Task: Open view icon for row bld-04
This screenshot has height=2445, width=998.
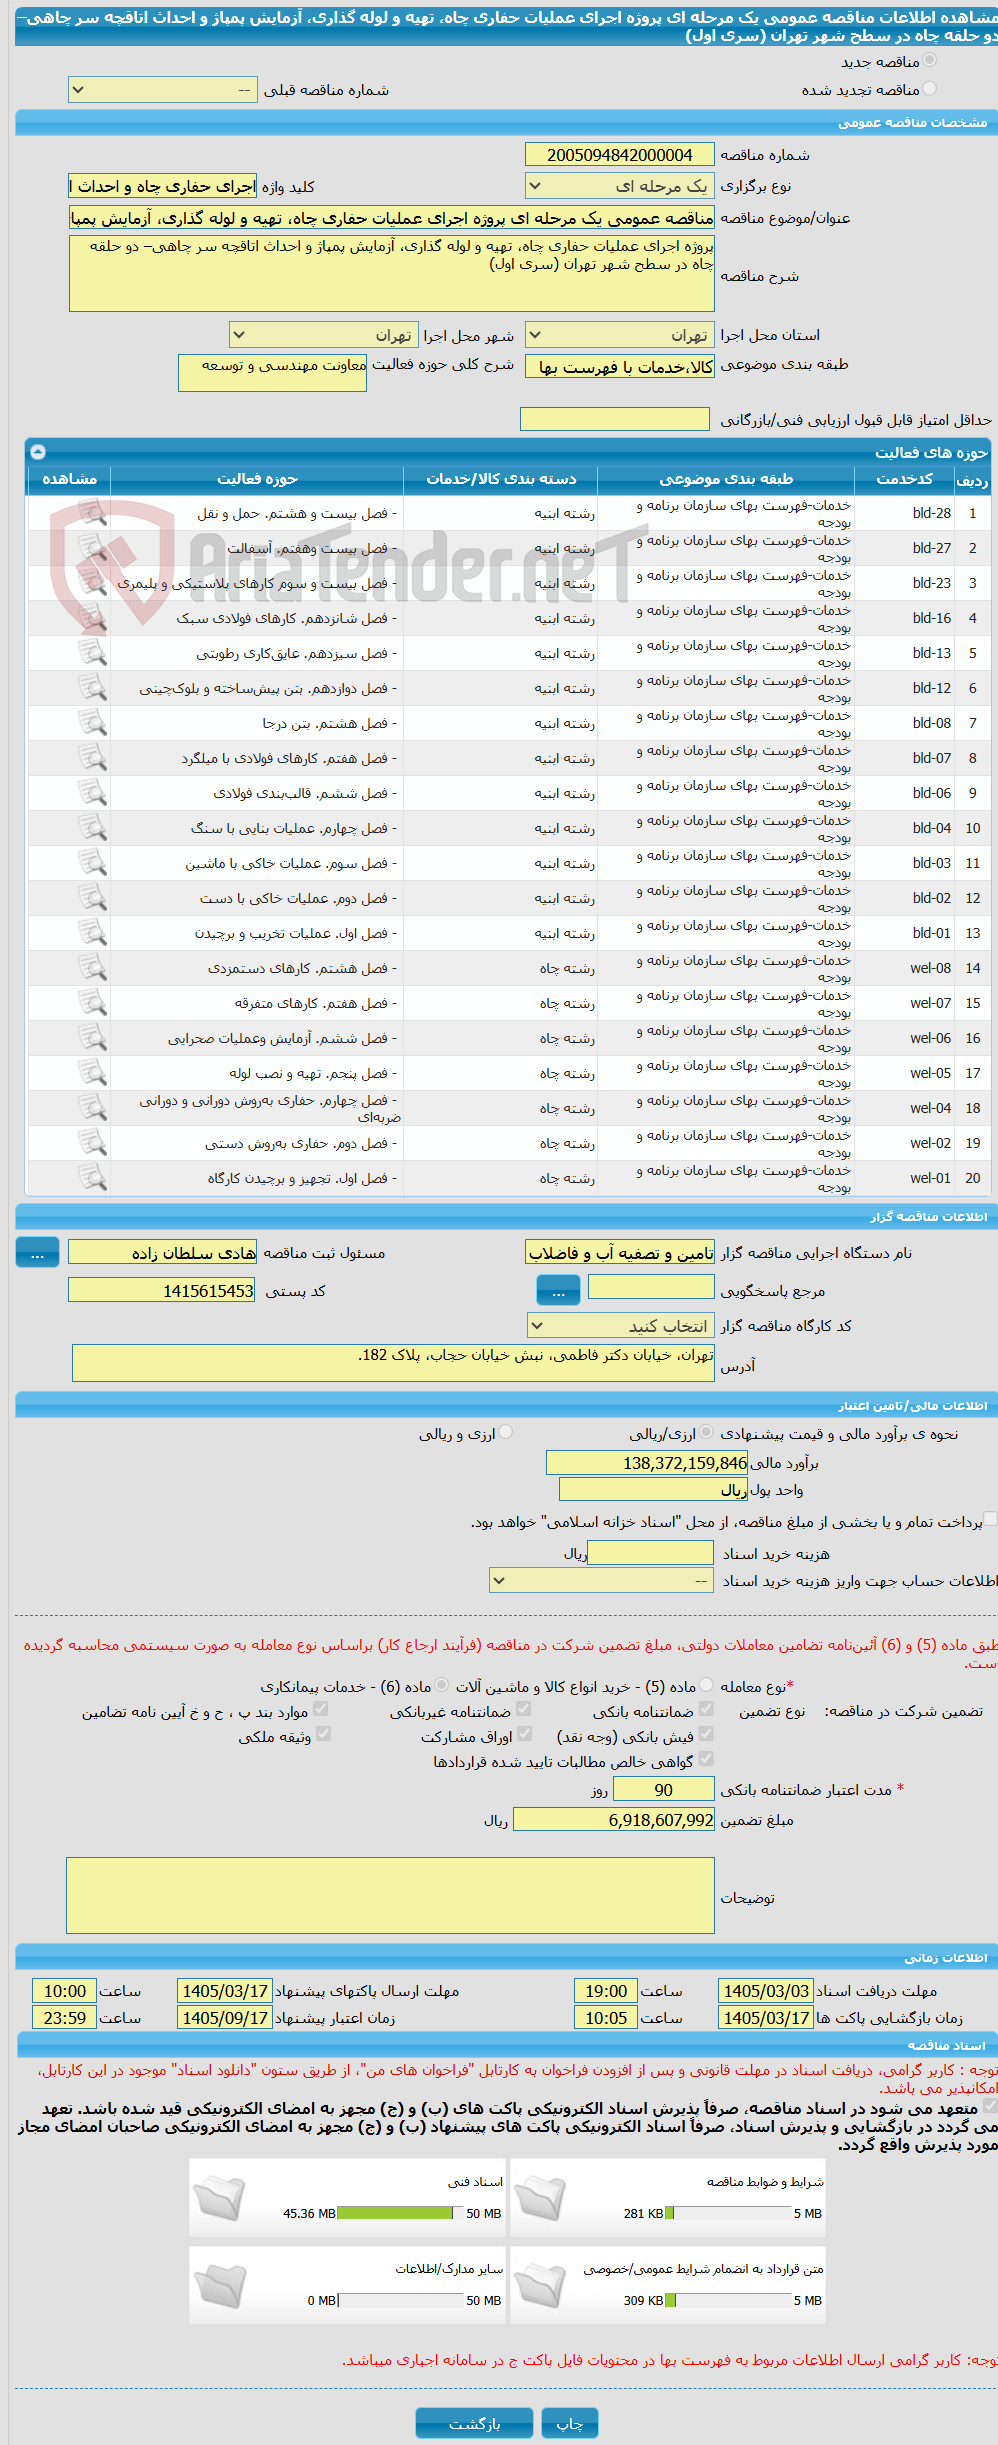Action: coord(92,828)
